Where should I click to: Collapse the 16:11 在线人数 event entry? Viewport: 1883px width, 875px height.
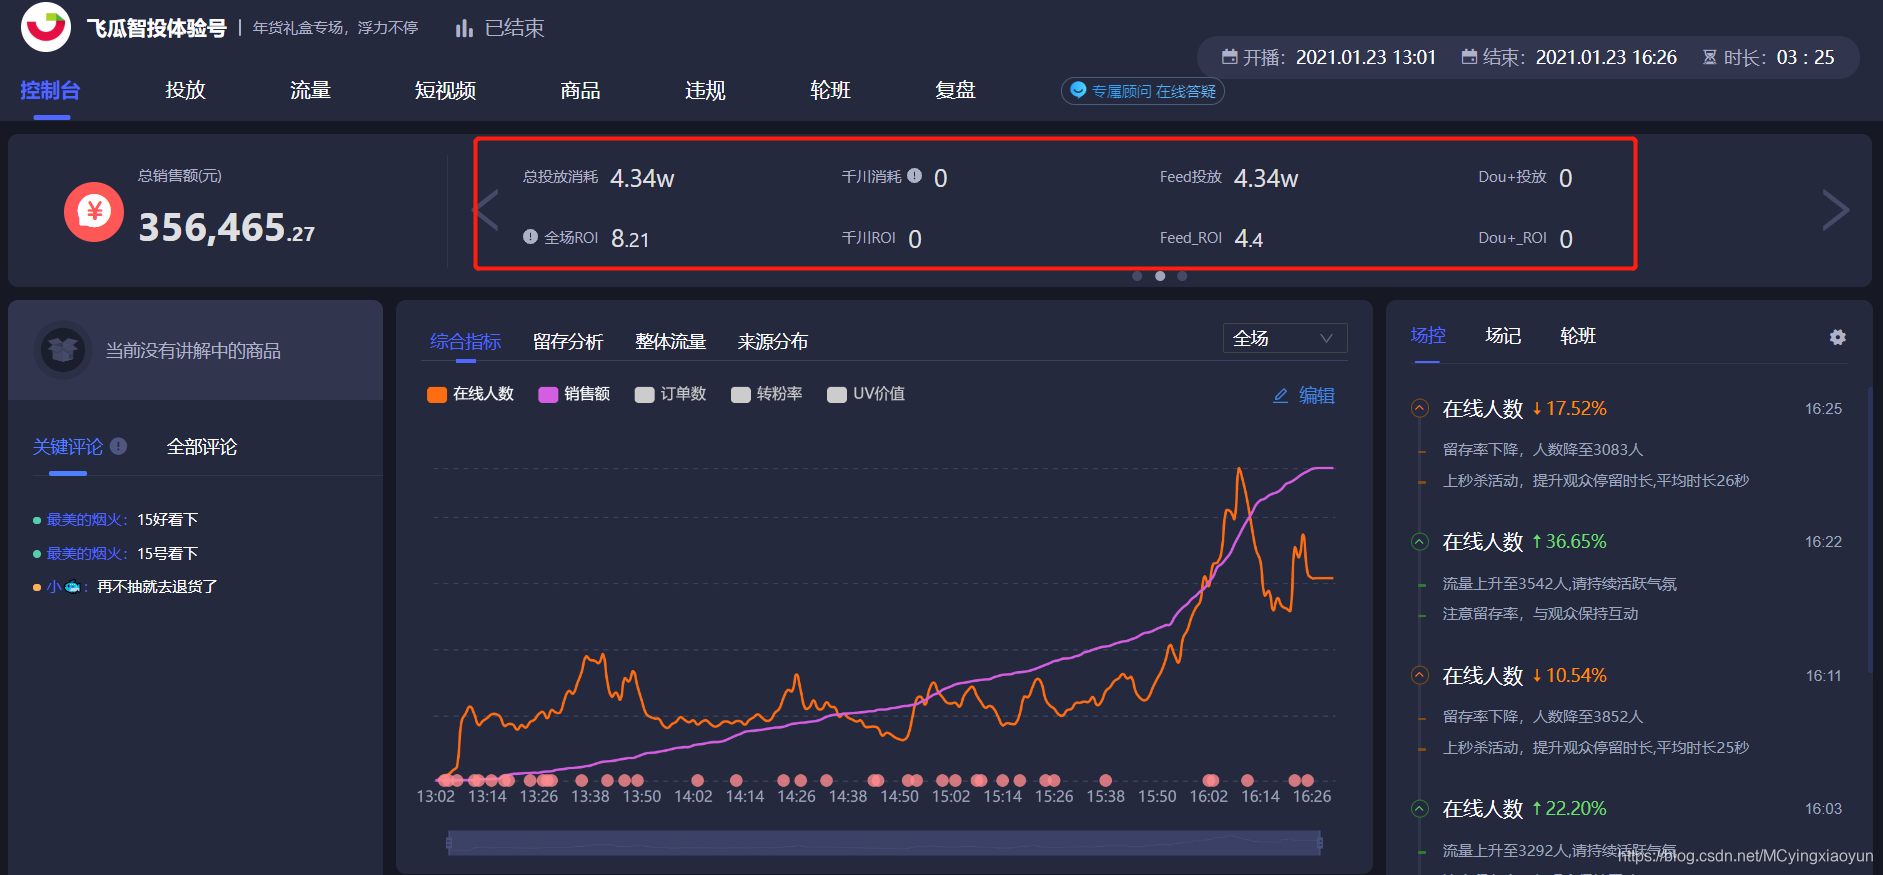[1419, 675]
